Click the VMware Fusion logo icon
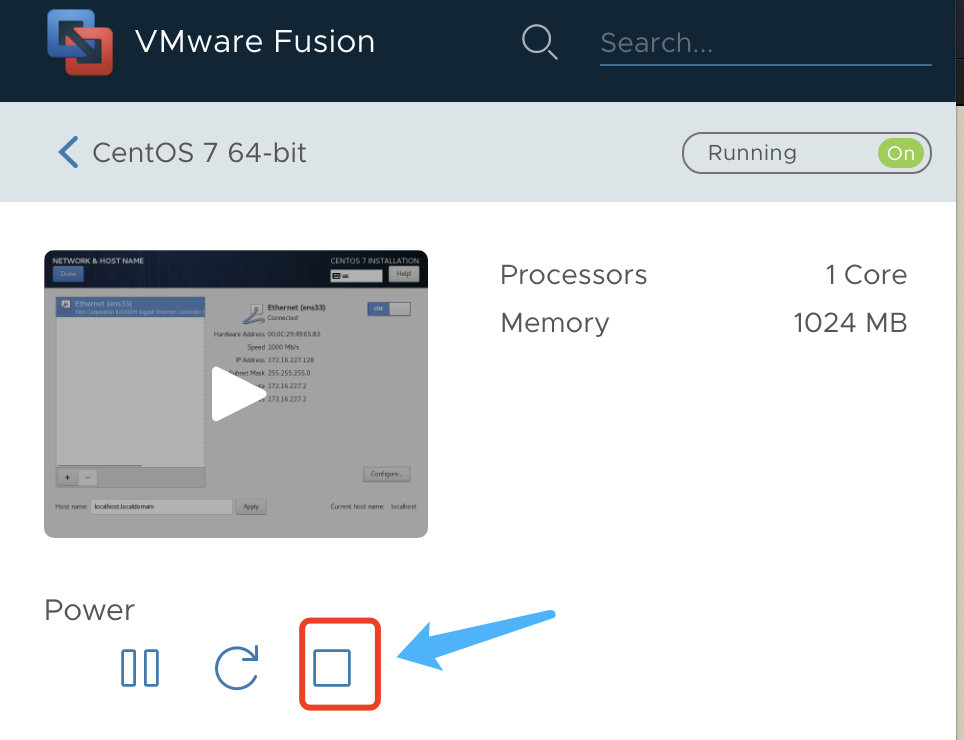The image size is (964, 740). click(x=80, y=42)
